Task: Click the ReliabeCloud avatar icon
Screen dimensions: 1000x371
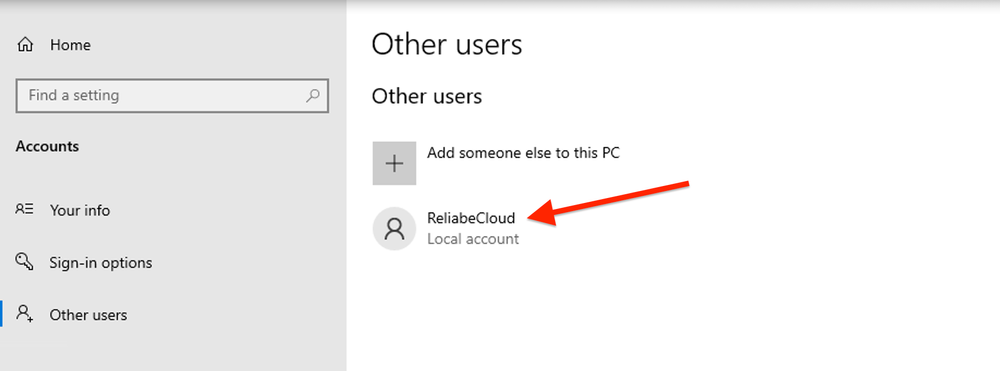Action: [x=394, y=228]
